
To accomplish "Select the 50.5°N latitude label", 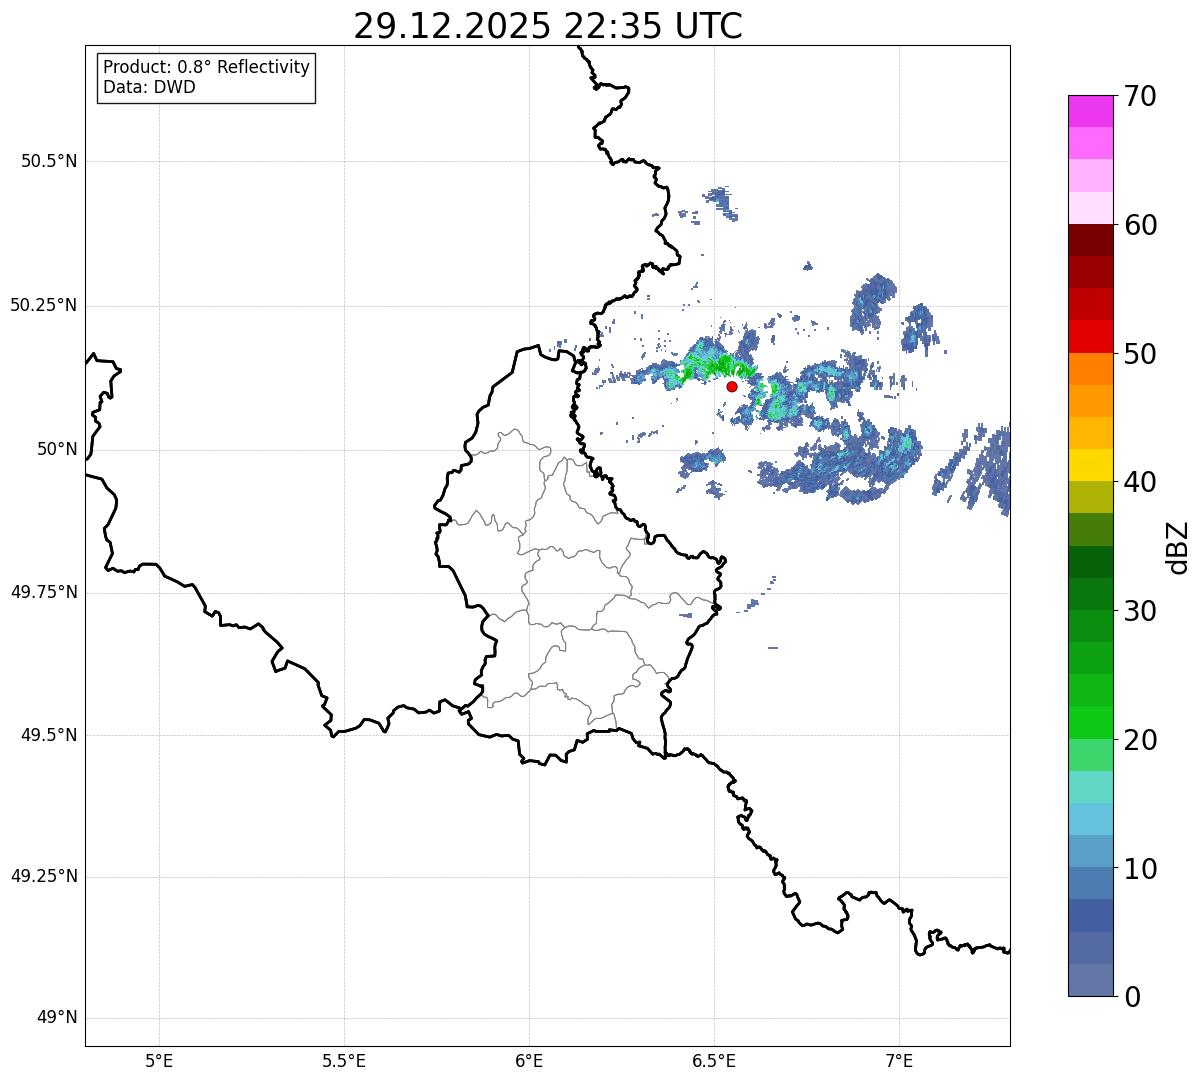I will pyautogui.click(x=49, y=161).
